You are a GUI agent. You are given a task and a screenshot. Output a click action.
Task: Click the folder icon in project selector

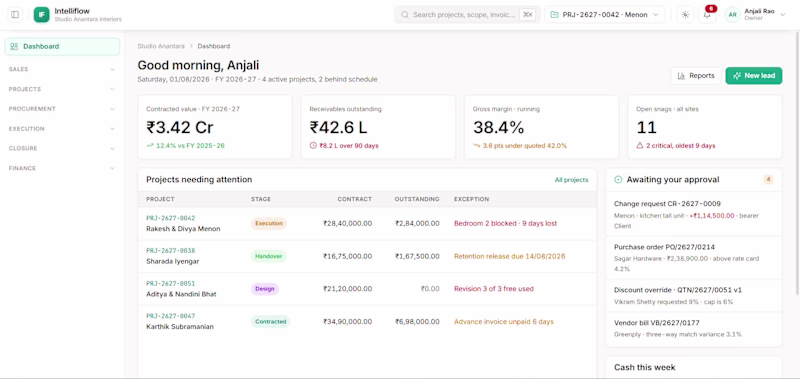554,15
